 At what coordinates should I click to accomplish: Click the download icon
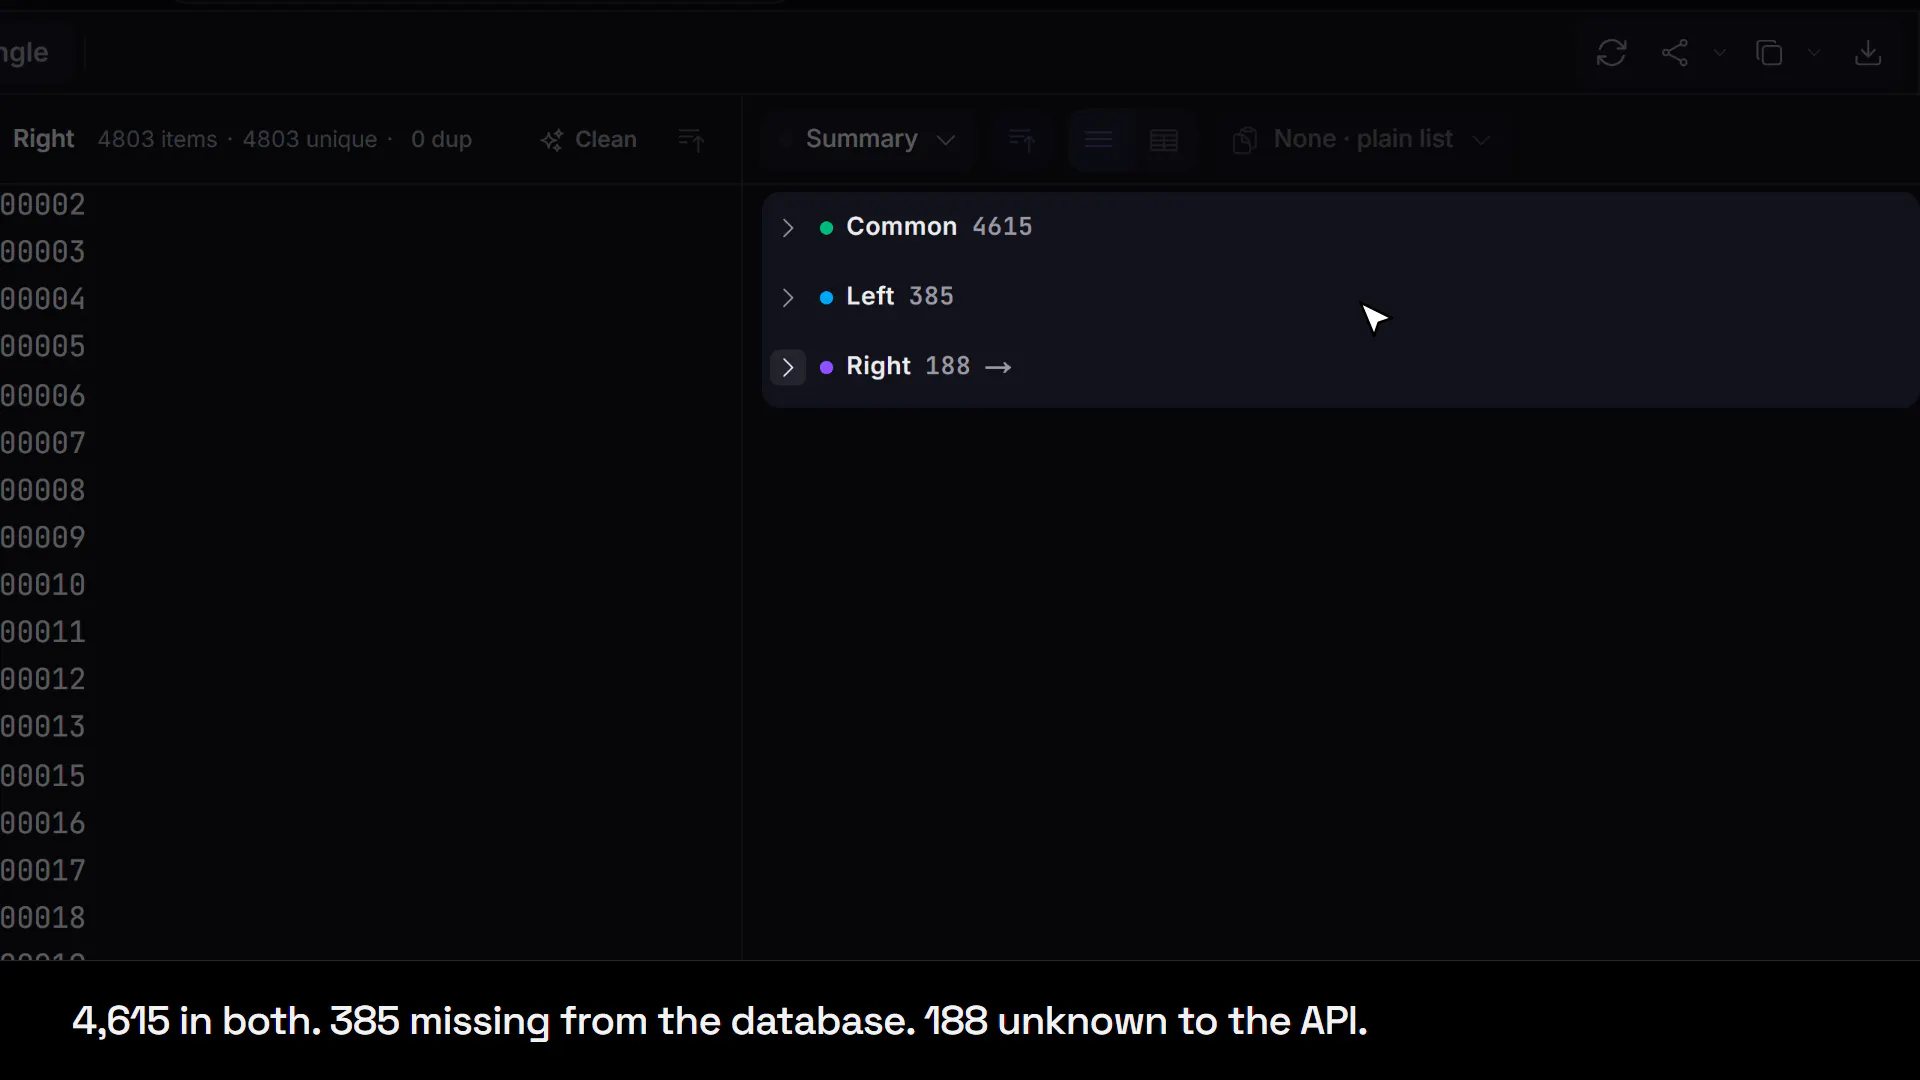1868,53
